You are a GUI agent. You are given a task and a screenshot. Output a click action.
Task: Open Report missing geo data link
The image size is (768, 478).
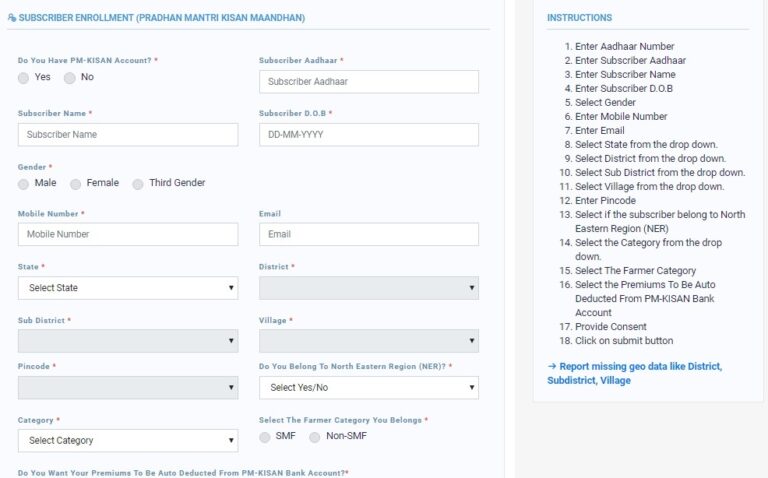click(x=635, y=373)
